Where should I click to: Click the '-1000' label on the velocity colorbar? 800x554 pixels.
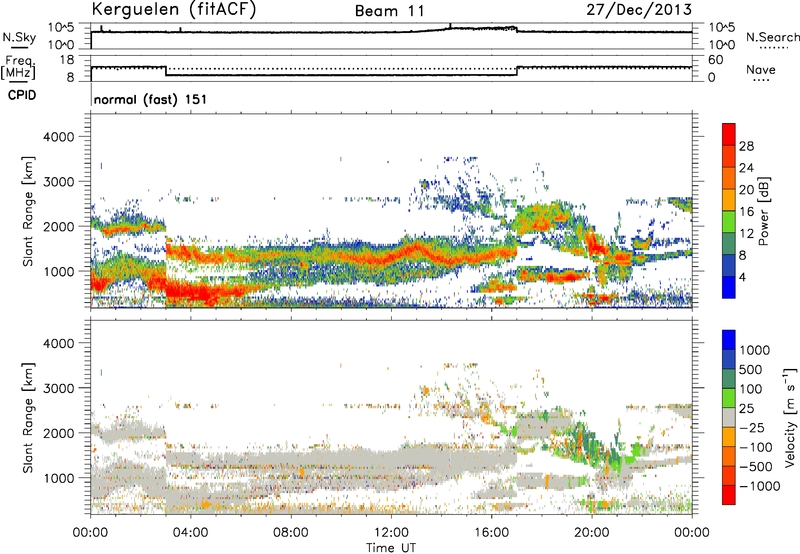pyautogui.click(x=760, y=486)
